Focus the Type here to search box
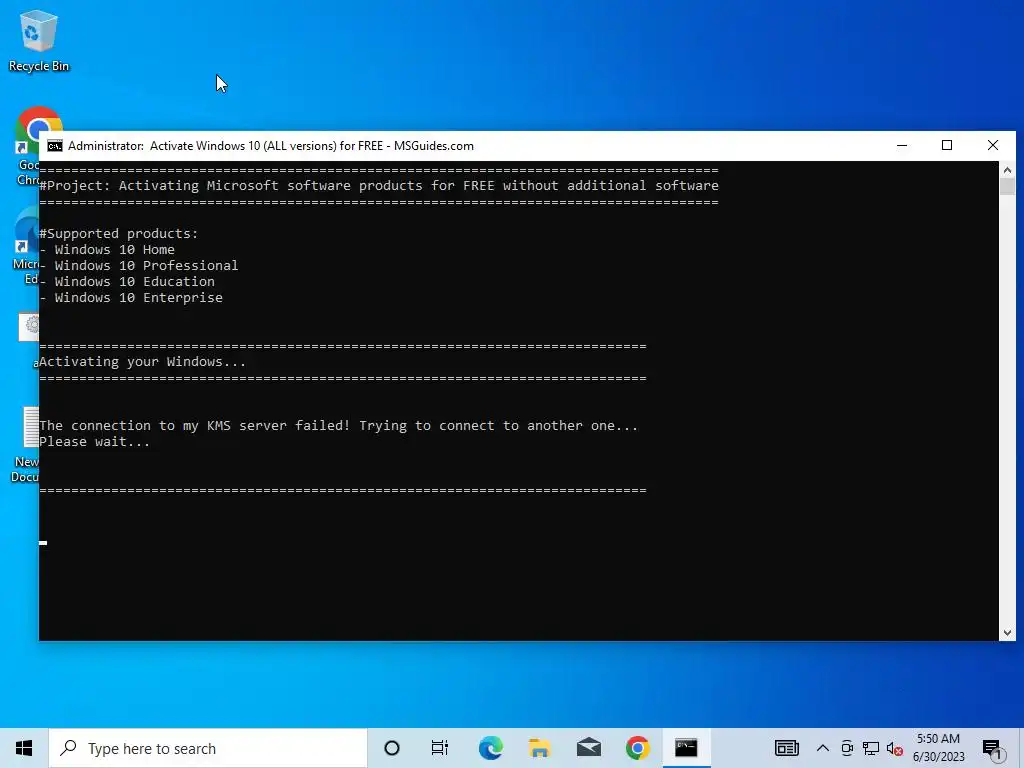Screen dimensions: 1024x768 pyautogui.click(x=208, y=748)
